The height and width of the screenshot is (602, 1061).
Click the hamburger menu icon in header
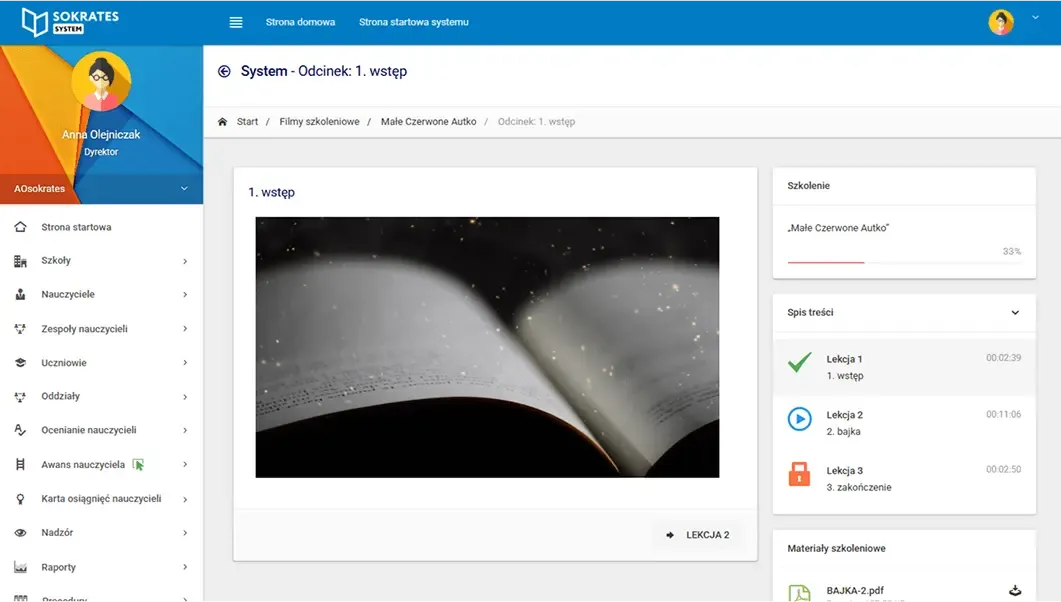pos(236,22)
